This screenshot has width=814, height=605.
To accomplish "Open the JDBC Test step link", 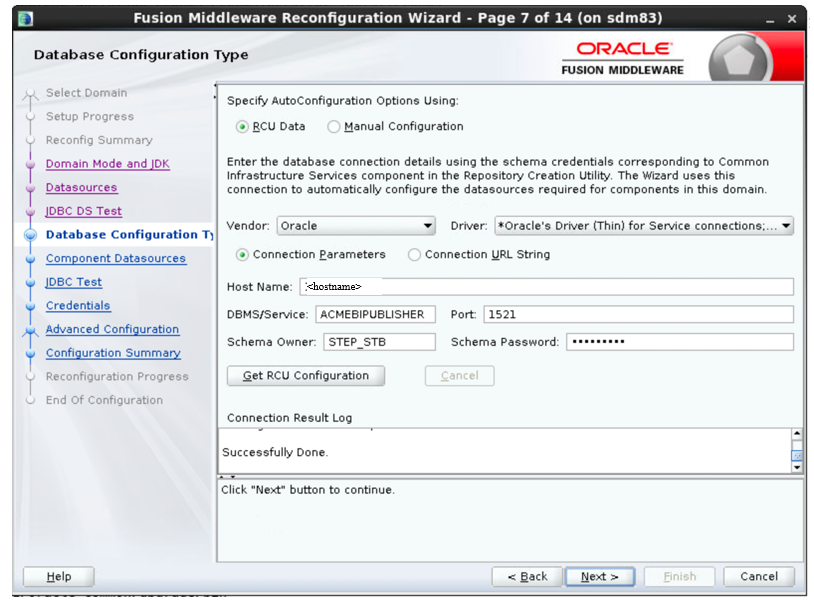I will (74, 282).
